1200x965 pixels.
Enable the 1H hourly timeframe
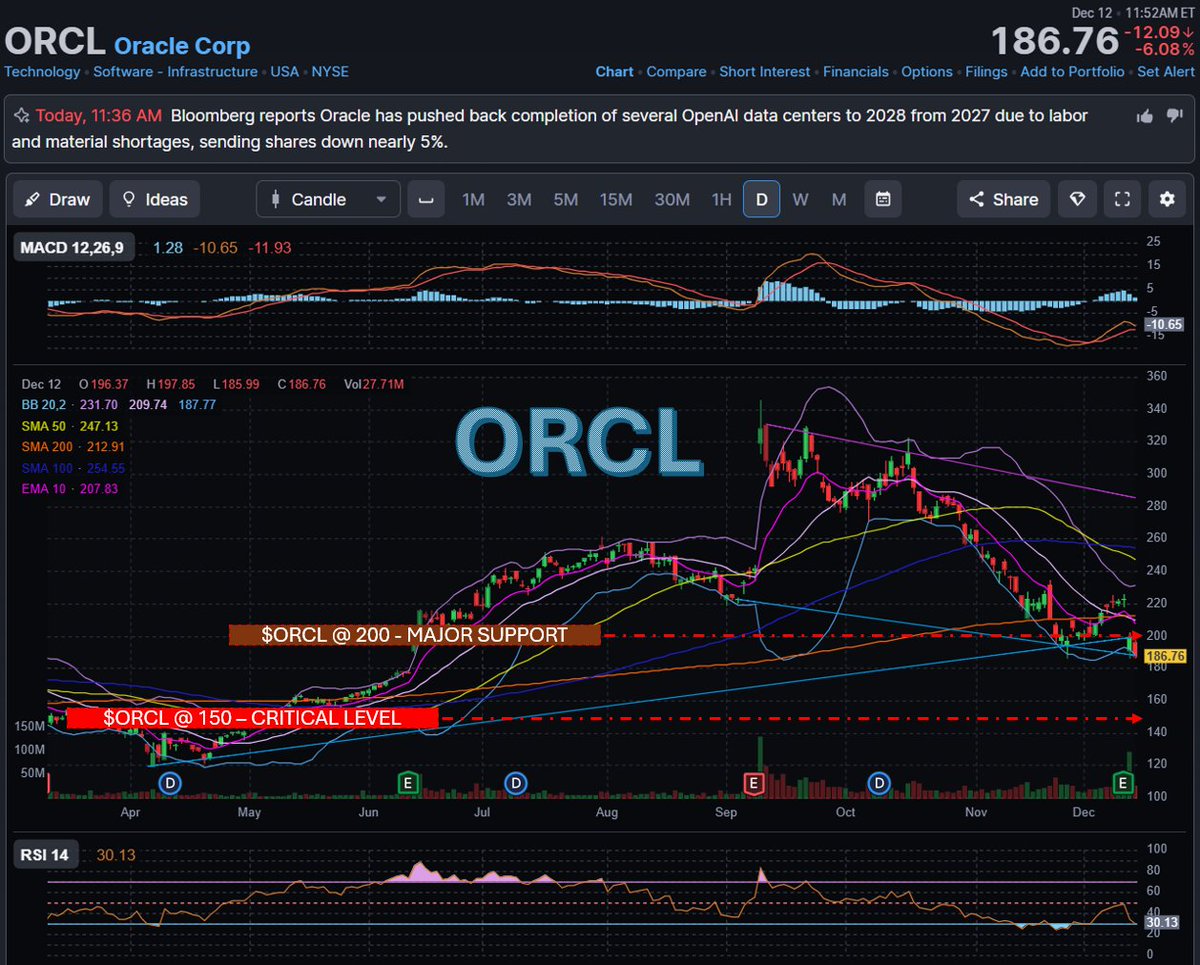point(721,199)
